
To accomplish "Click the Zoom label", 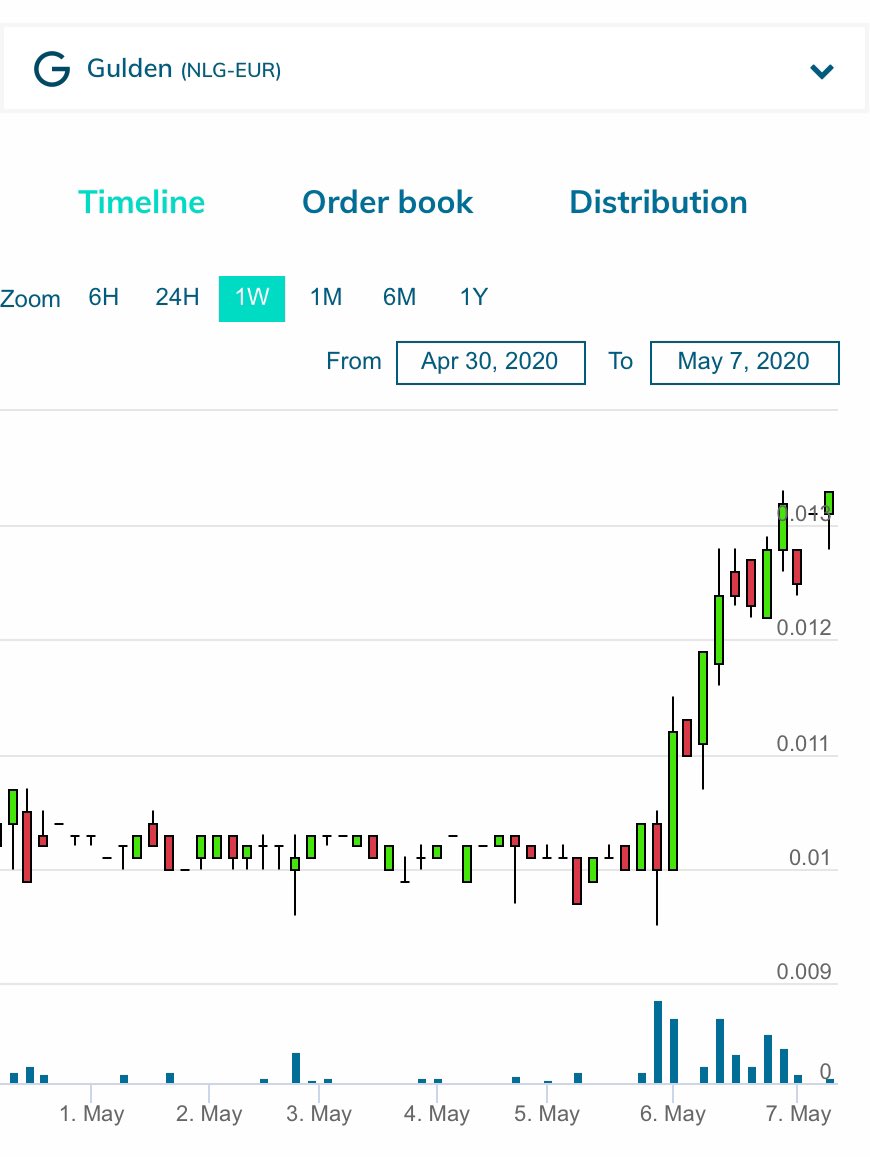I will pos(30,299).
